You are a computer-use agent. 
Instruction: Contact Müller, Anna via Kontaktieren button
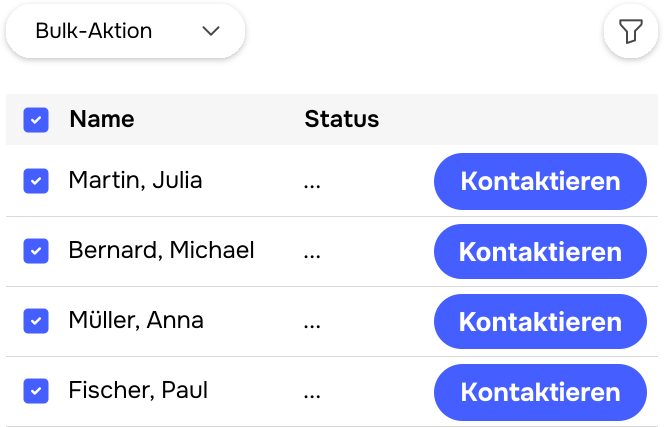point(540,322)
